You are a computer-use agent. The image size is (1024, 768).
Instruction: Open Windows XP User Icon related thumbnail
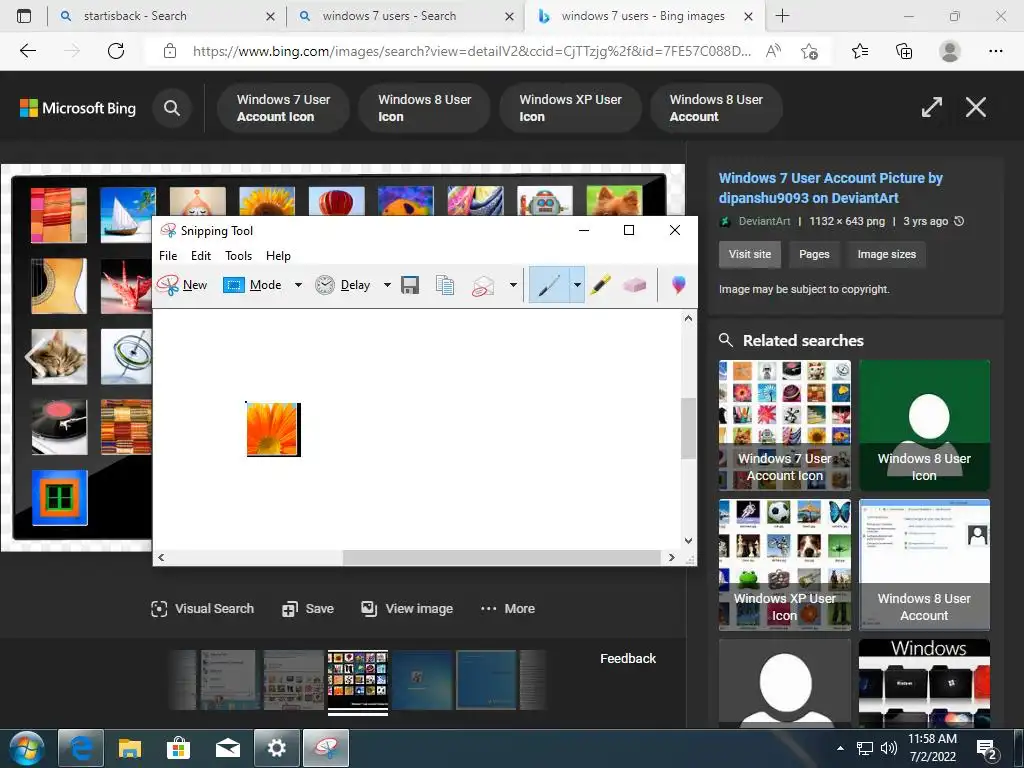tap(785, 565)
